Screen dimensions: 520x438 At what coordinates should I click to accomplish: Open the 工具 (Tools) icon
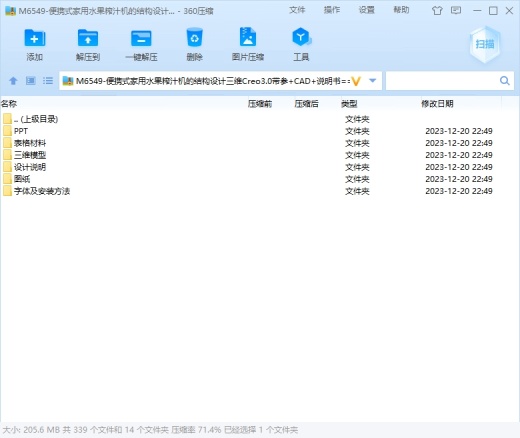point(301,37)
